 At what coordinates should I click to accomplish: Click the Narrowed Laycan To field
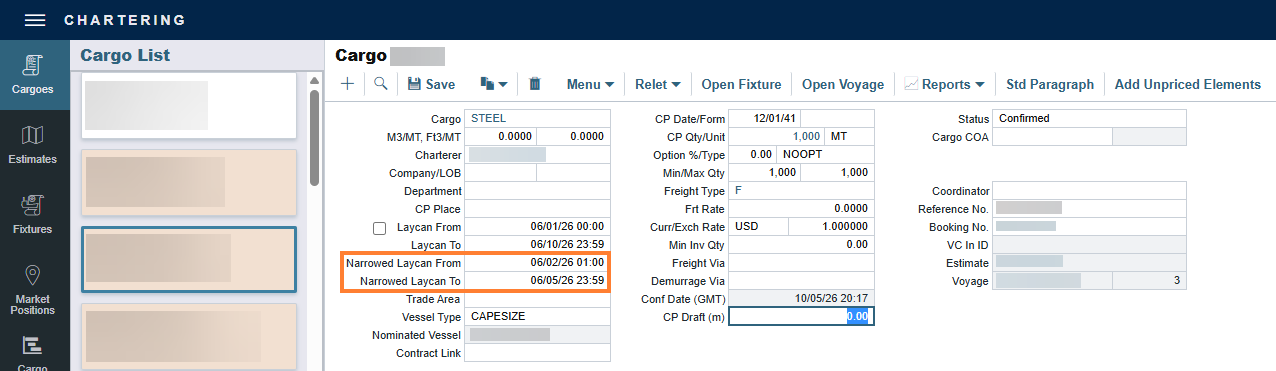coord(537,281)
